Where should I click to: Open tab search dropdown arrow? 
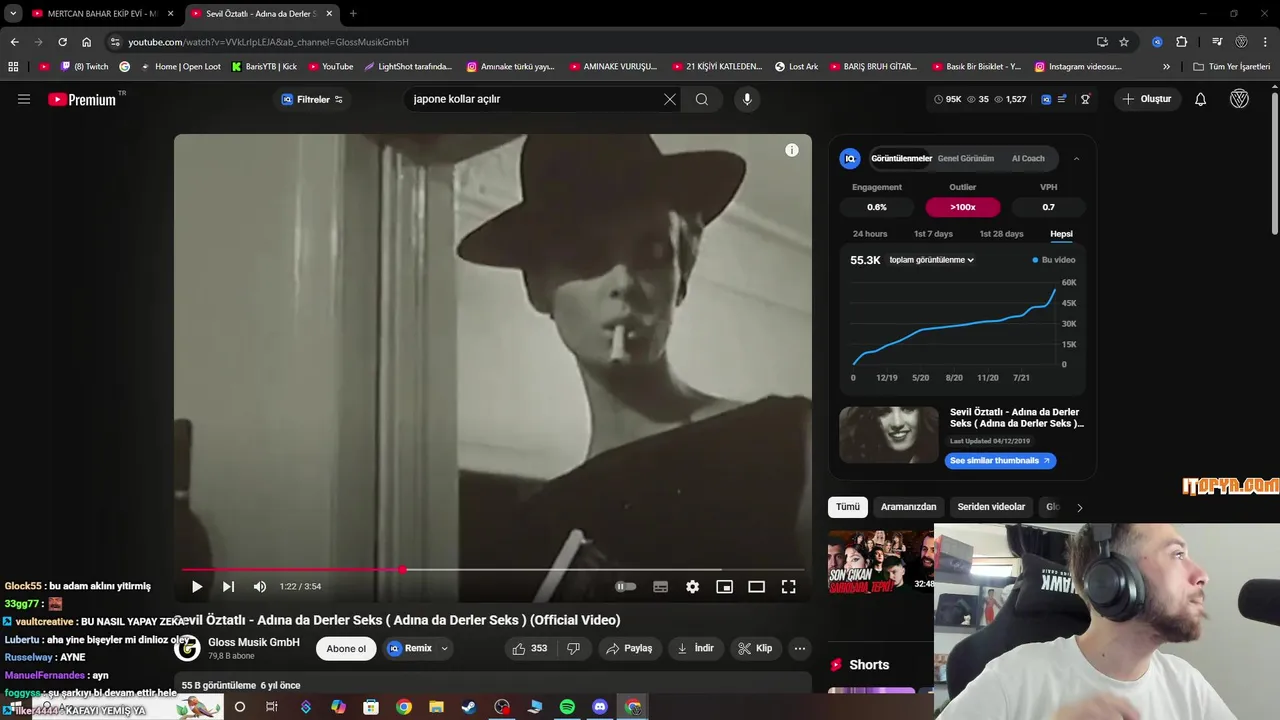point(12,13)
